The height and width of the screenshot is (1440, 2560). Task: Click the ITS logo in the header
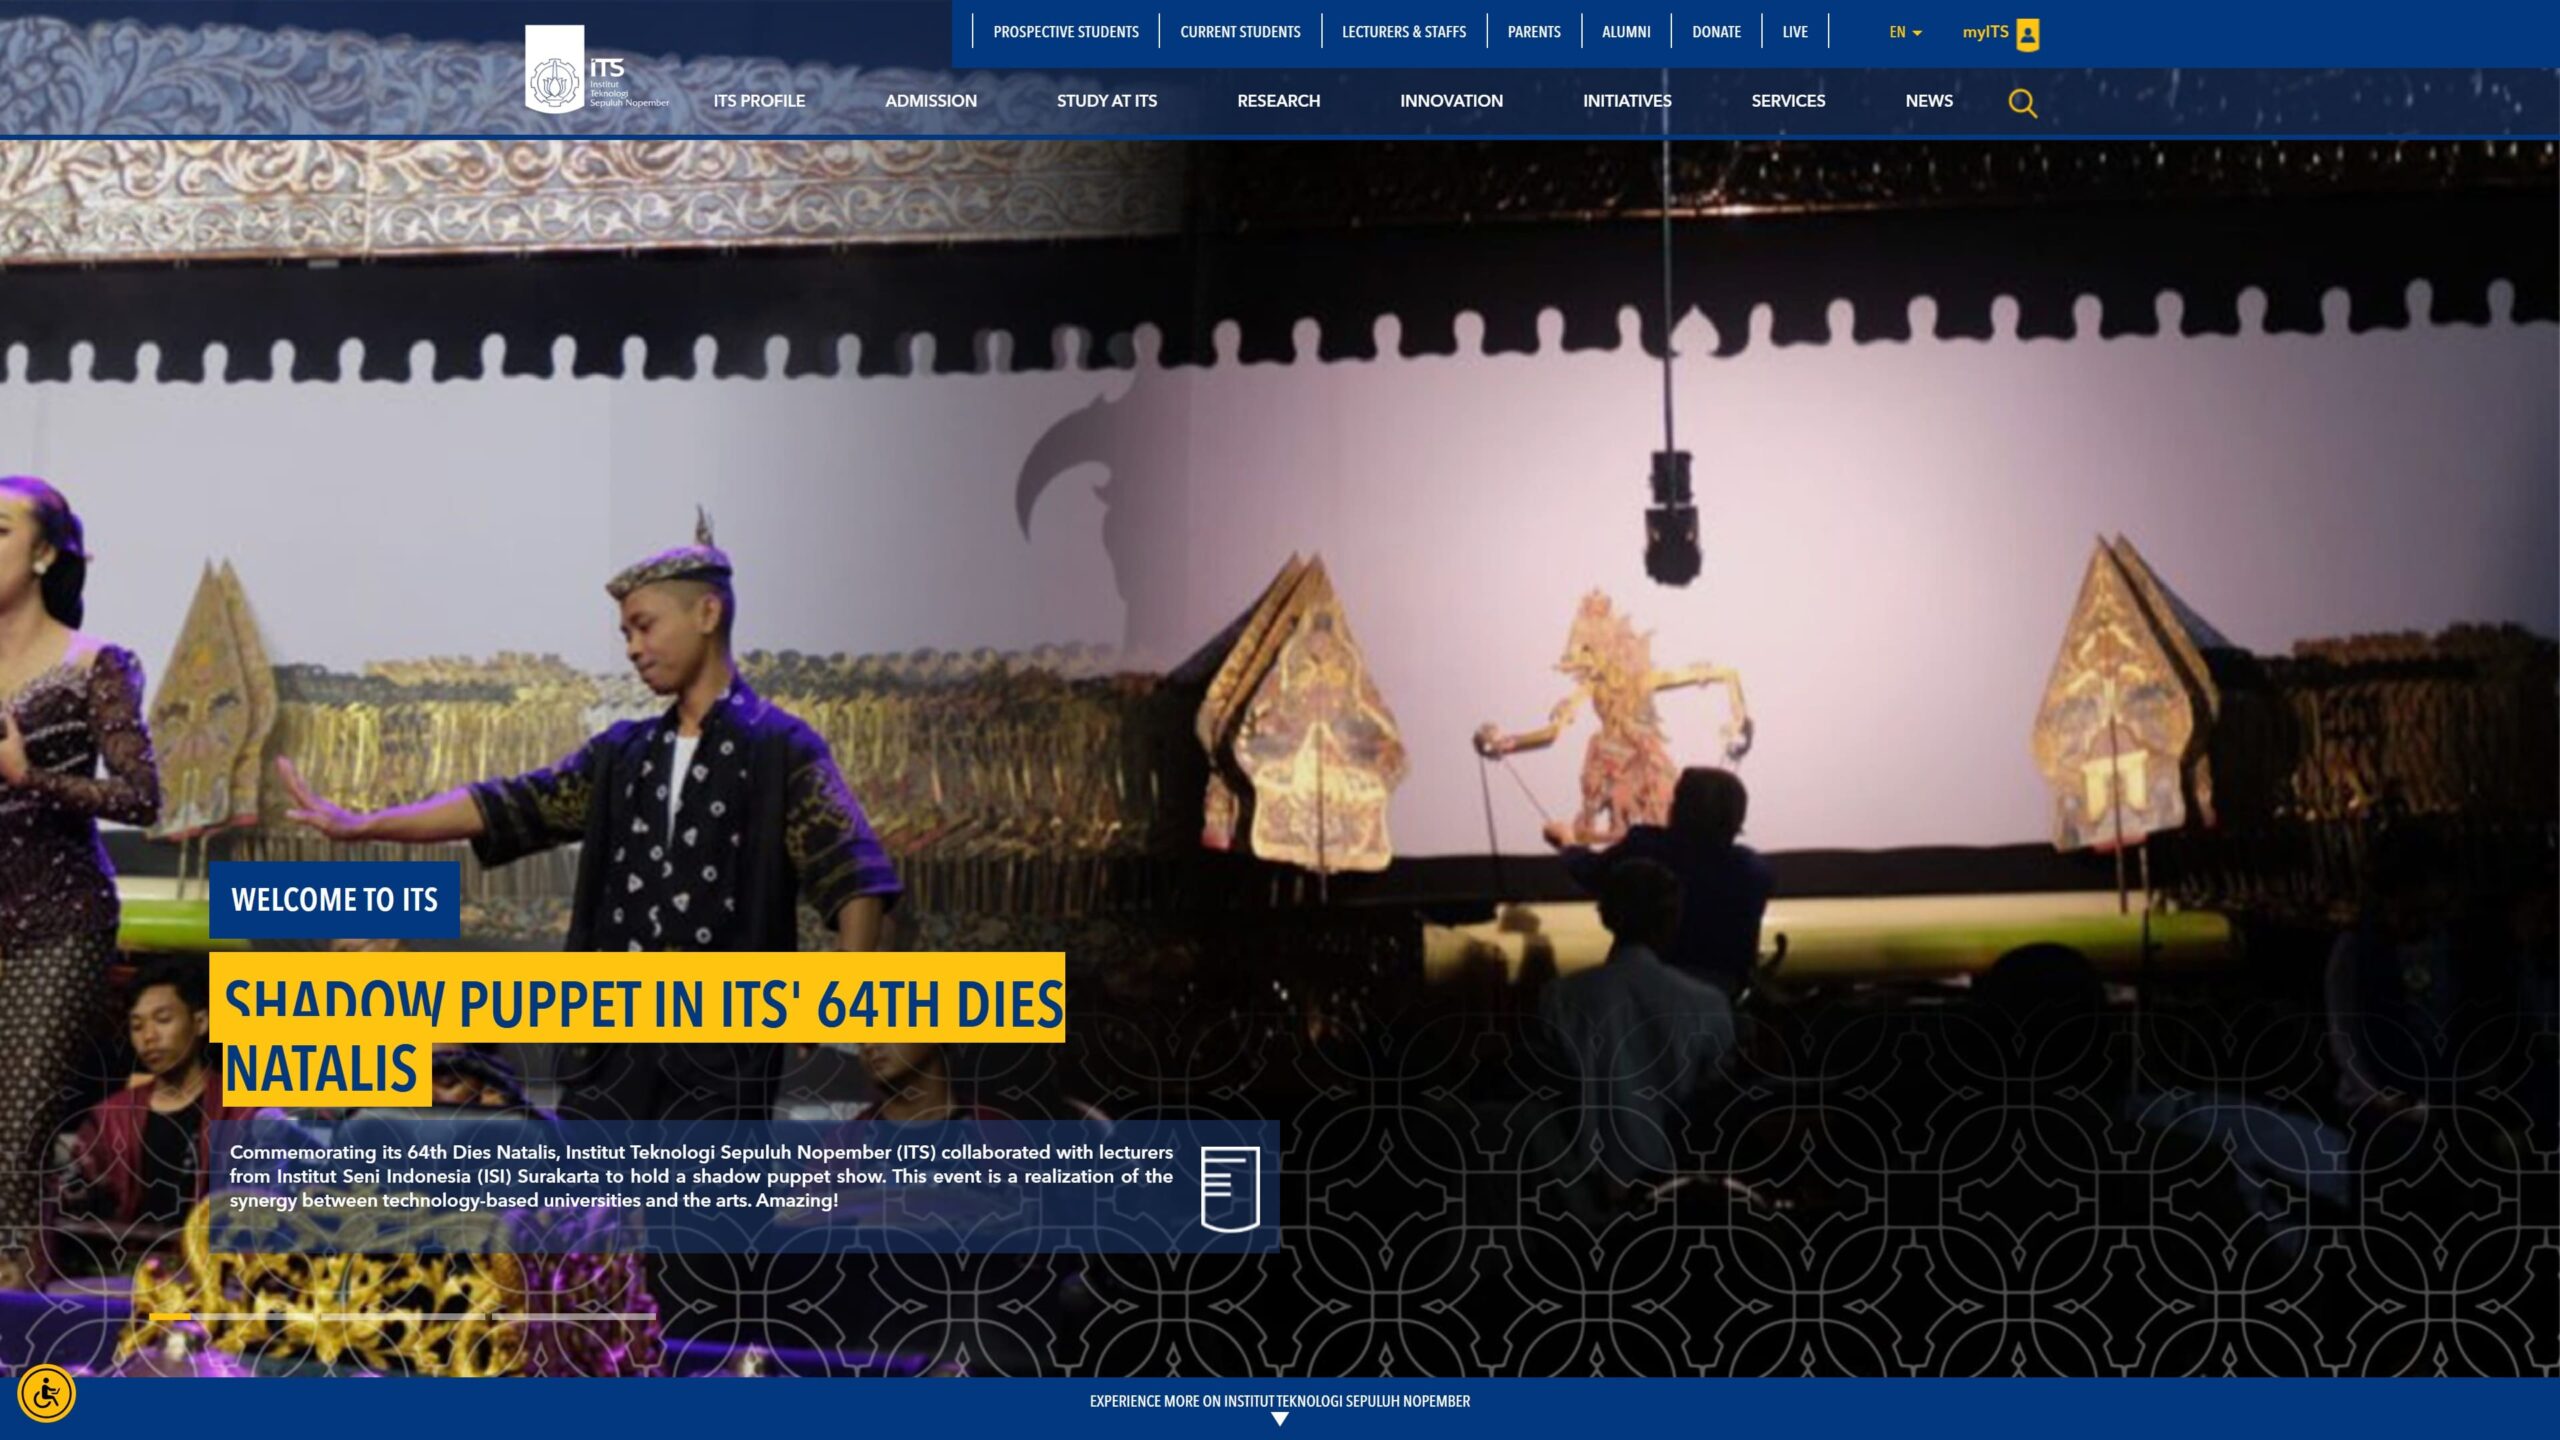point(596,72)
